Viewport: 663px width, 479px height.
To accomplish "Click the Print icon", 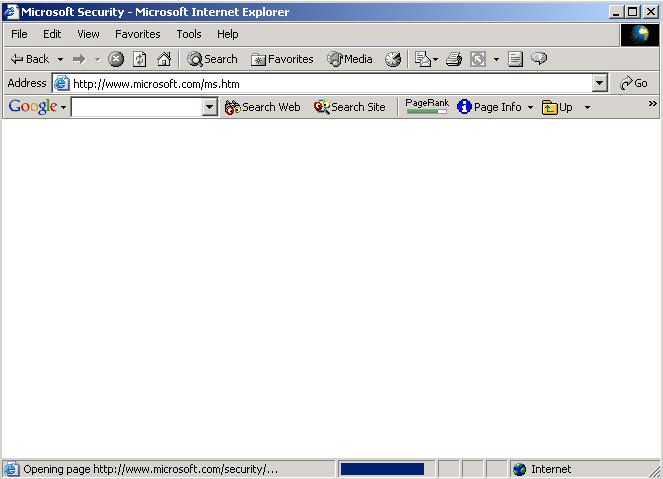I will click(453, 59).
